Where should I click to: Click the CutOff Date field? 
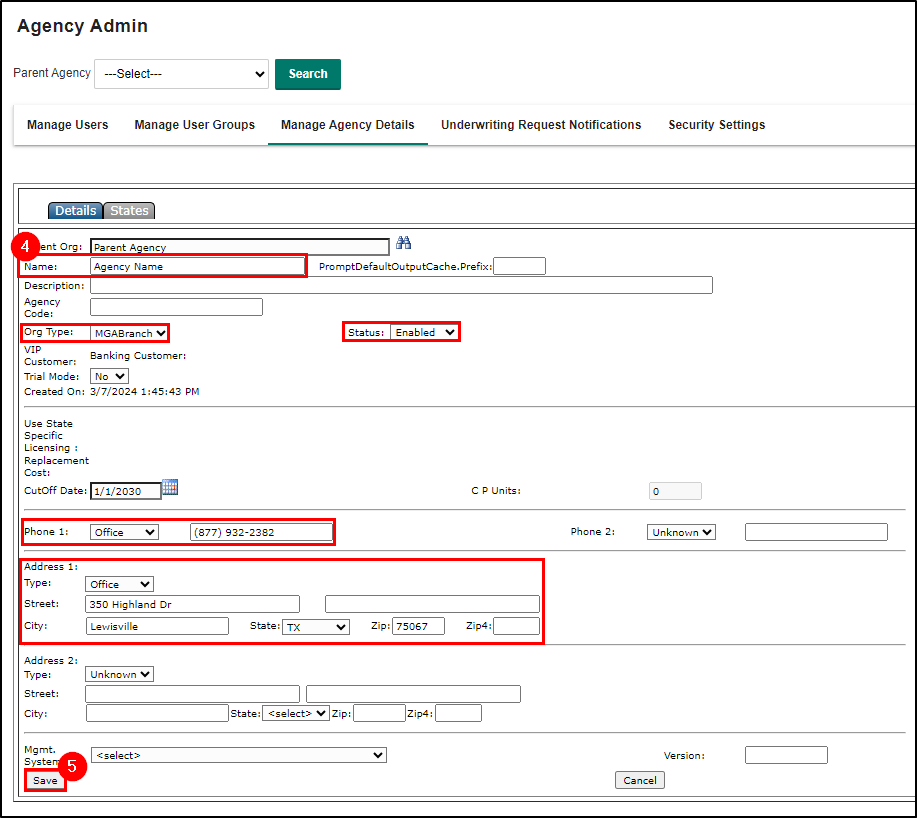pos(126,491)
